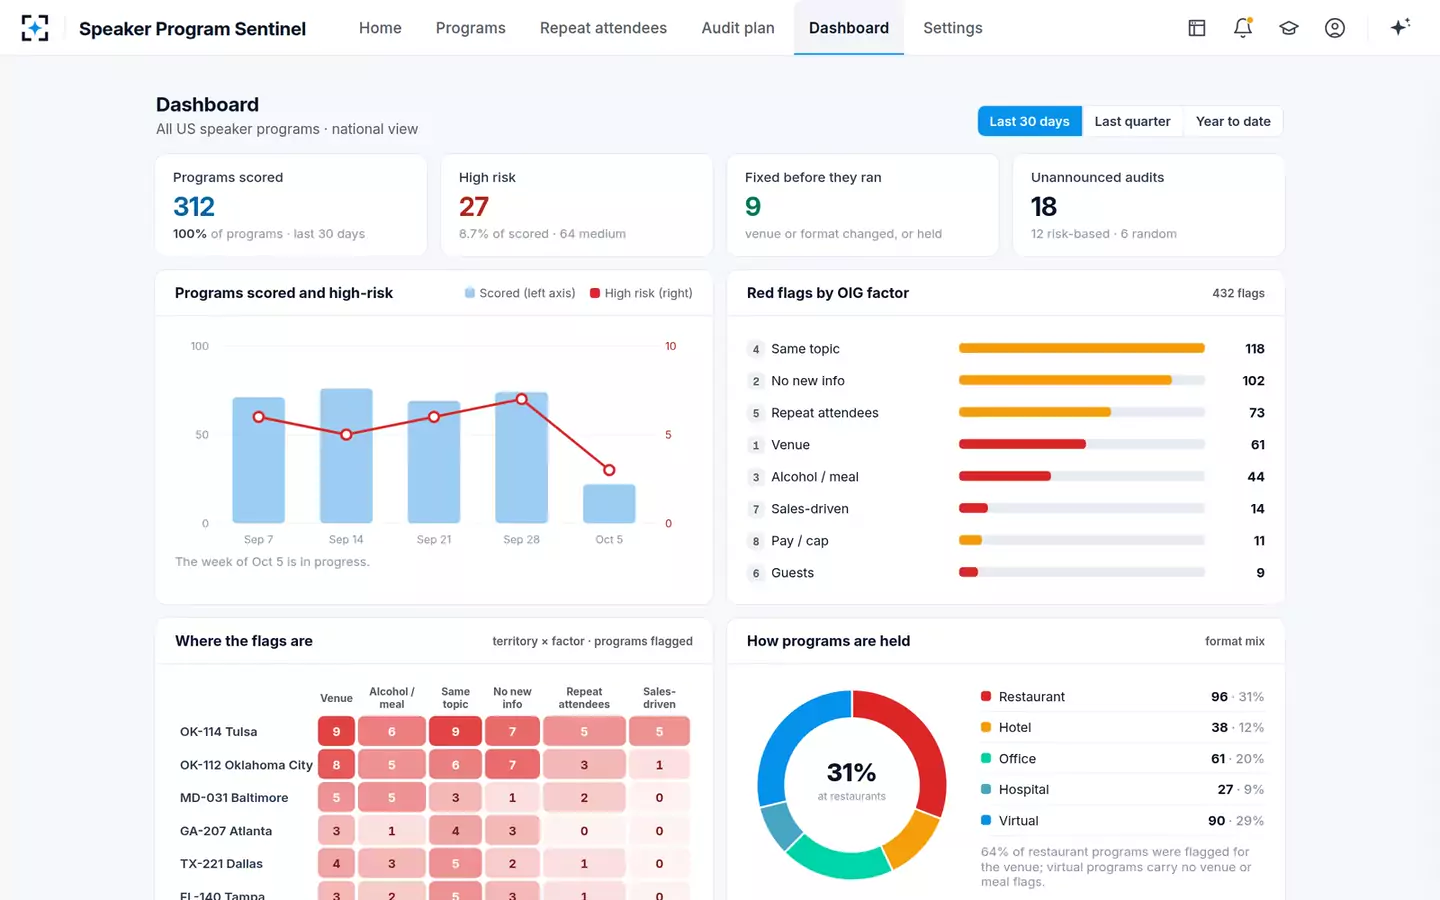Viewport: 1440px width, 900px height.
Task: Open the notifications bell
Action: [1243, 28]
